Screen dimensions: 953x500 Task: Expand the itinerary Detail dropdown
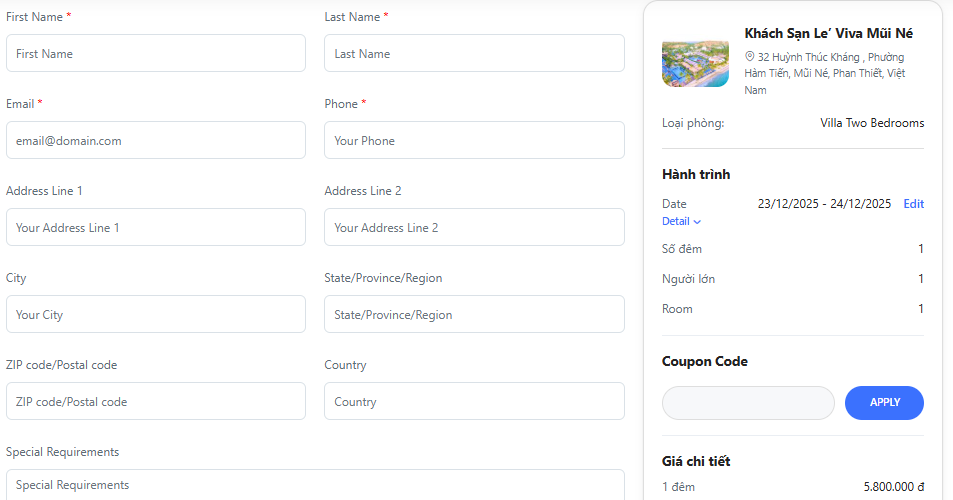coord(682,221)
